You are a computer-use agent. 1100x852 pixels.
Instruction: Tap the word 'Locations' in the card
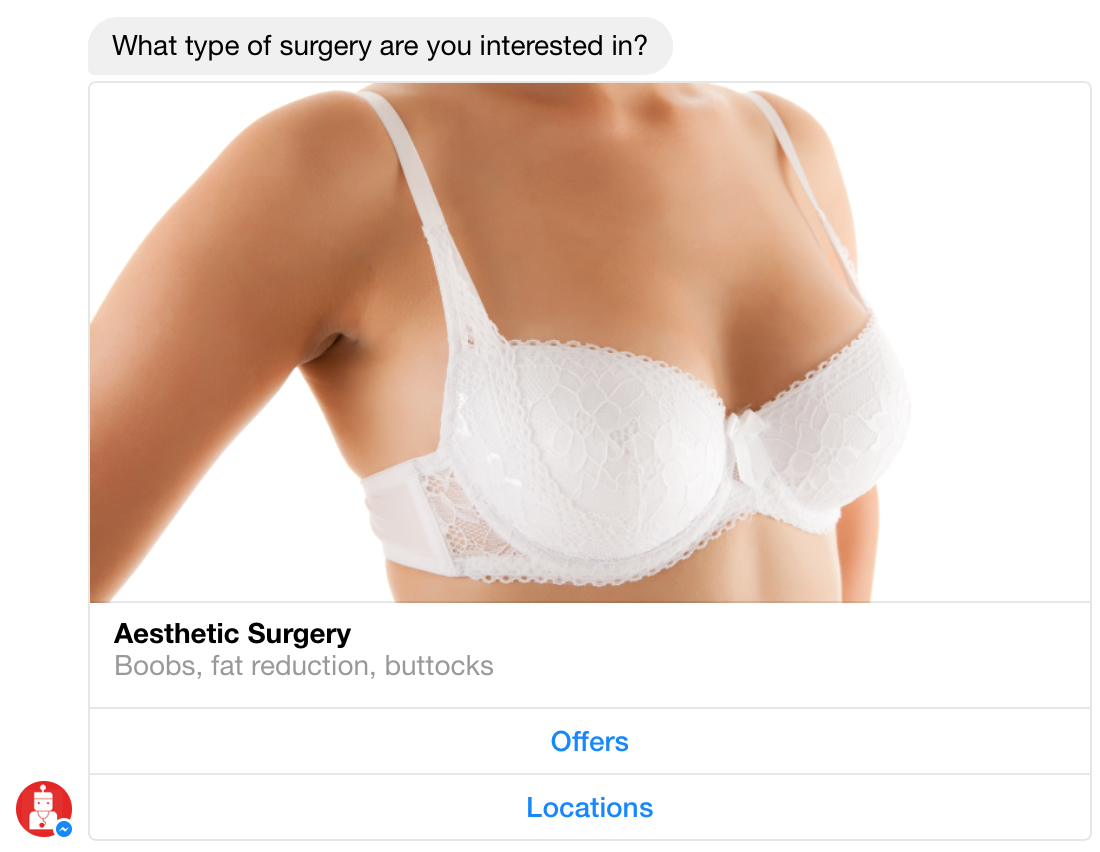click(x=589, y=807)
